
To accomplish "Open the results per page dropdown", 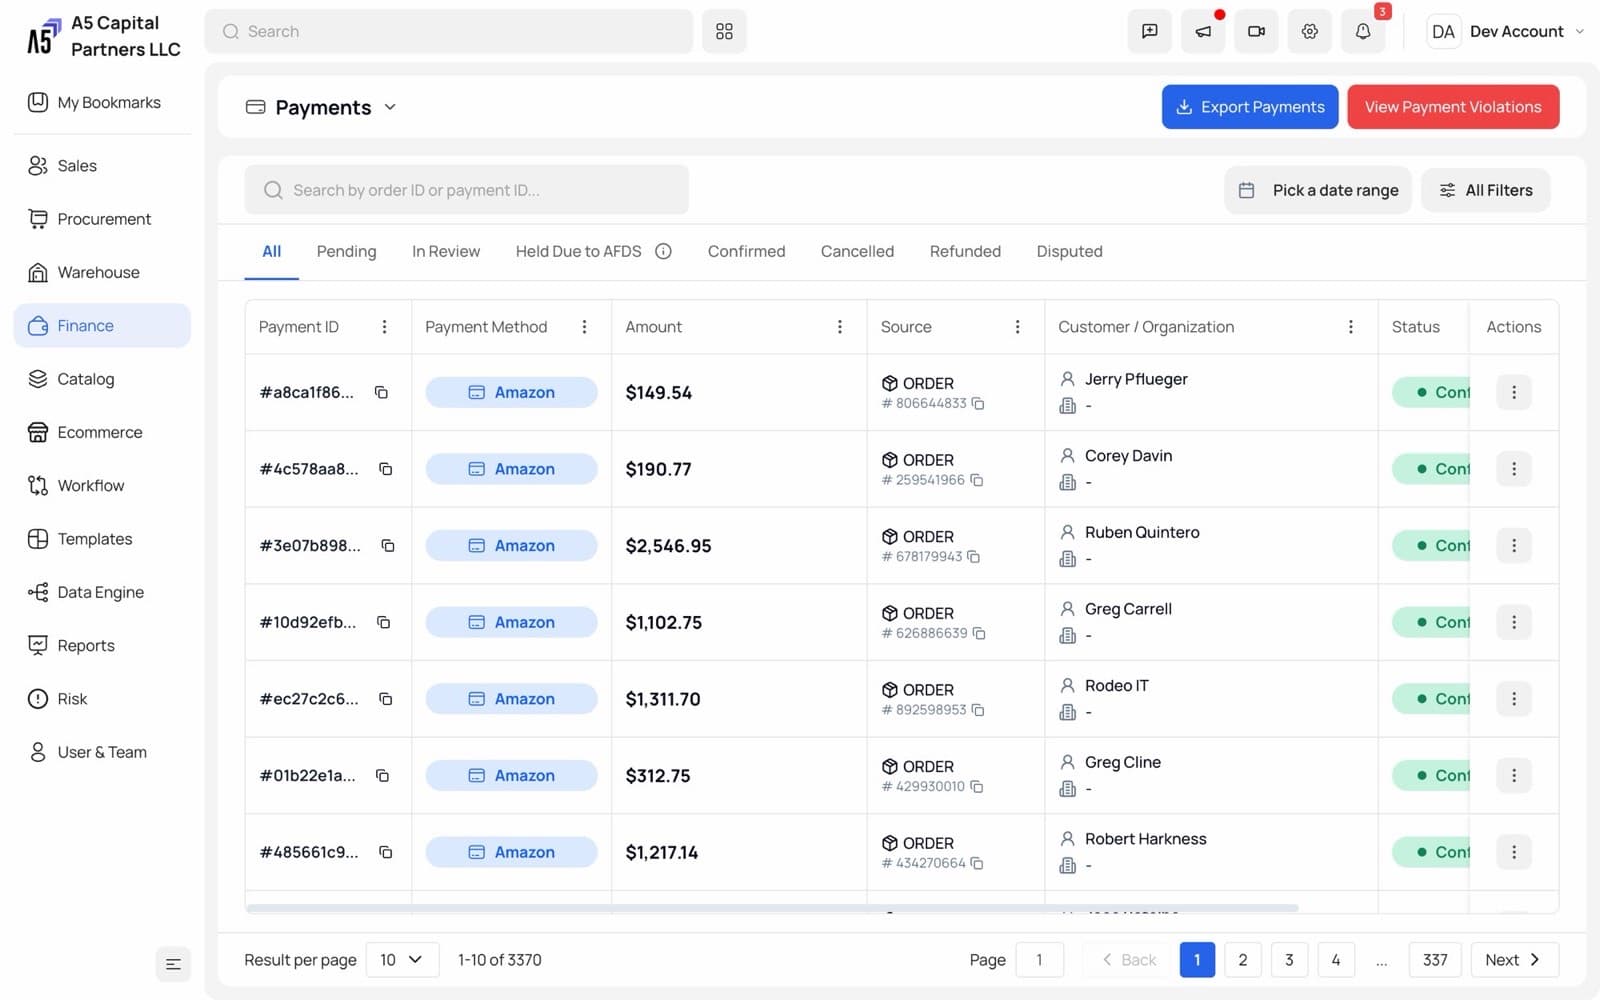I will click(x=402, y=960).
